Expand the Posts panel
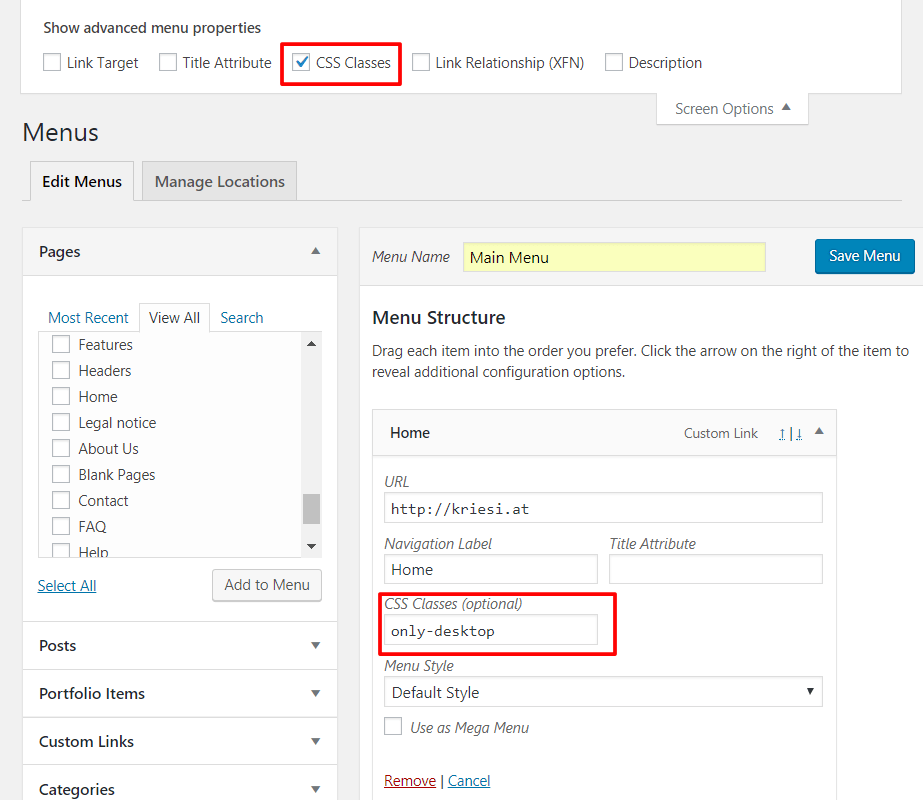The image size is (923, 800). [x=316, y=646]
